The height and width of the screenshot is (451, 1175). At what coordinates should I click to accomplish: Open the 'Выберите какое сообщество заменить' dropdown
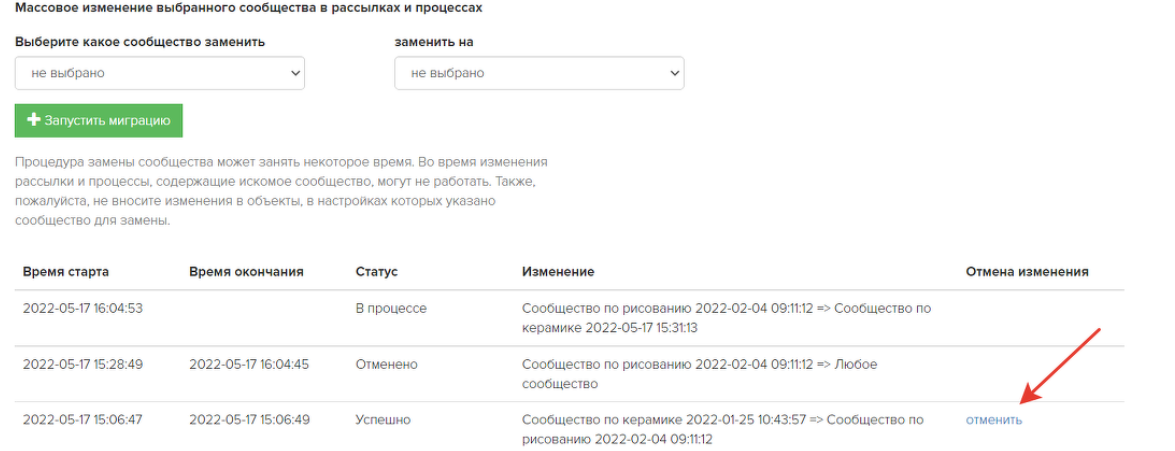pyautogui.click(x=160, y=73)
